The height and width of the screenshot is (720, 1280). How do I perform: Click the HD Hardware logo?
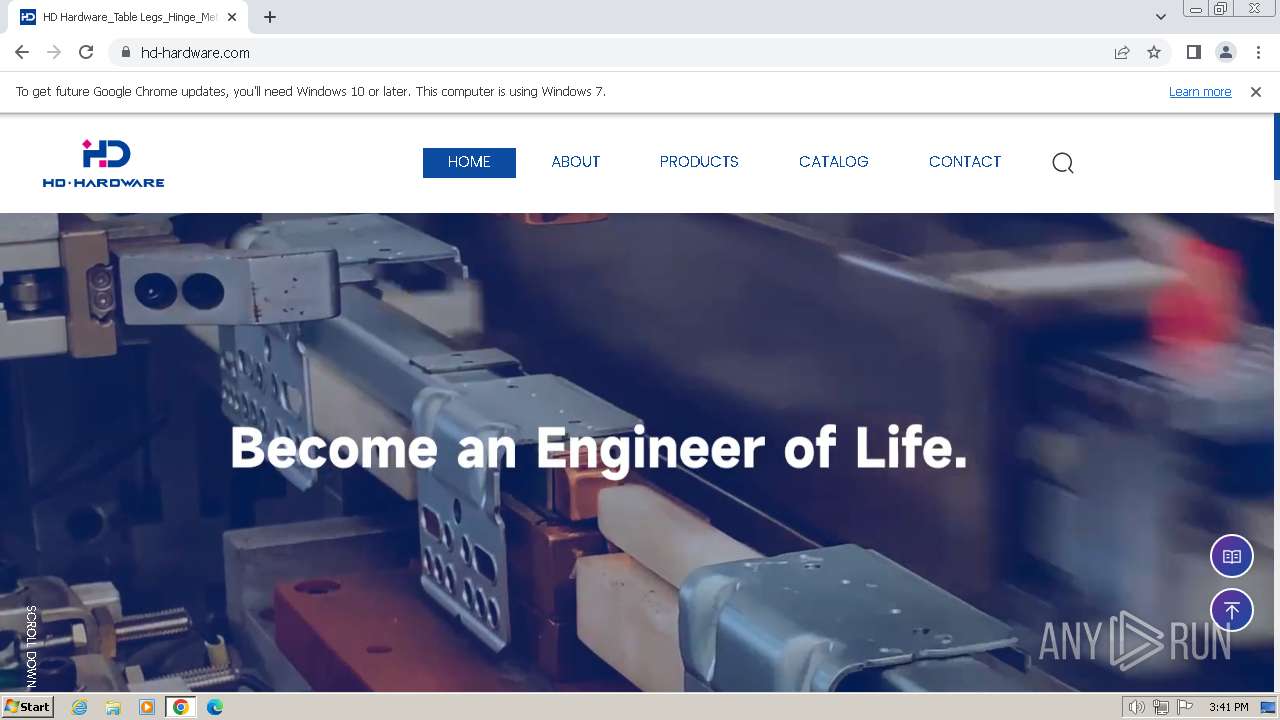point(103,163)
